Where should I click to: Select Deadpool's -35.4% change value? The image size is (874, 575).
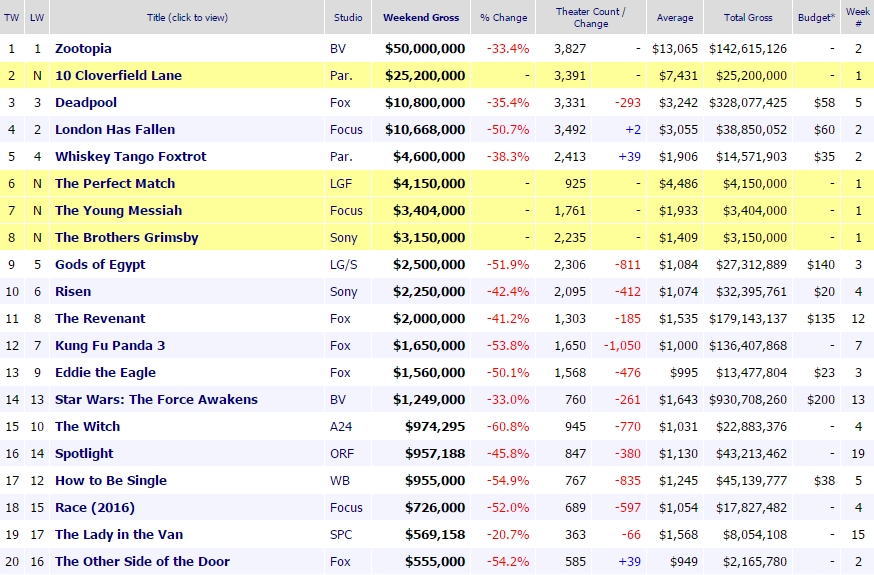[508, 103]
